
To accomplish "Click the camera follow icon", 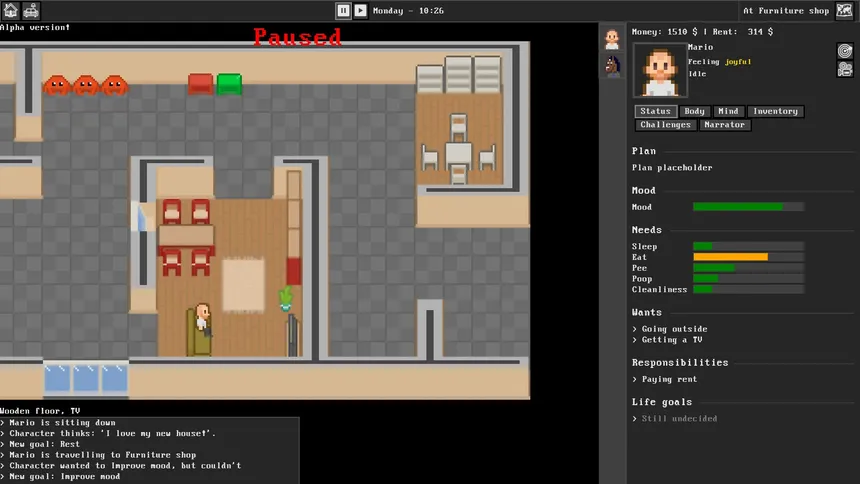I will tap(845, 69).
